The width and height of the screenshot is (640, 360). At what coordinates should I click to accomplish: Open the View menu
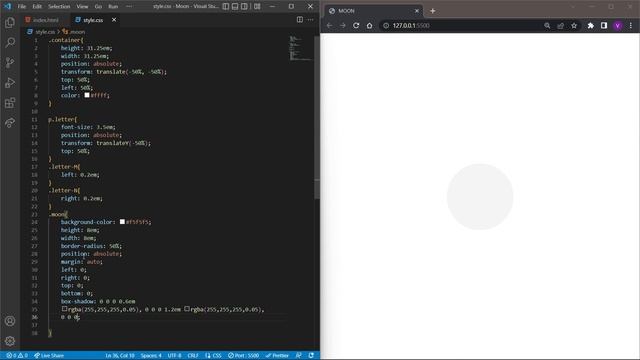coord(82,6)
